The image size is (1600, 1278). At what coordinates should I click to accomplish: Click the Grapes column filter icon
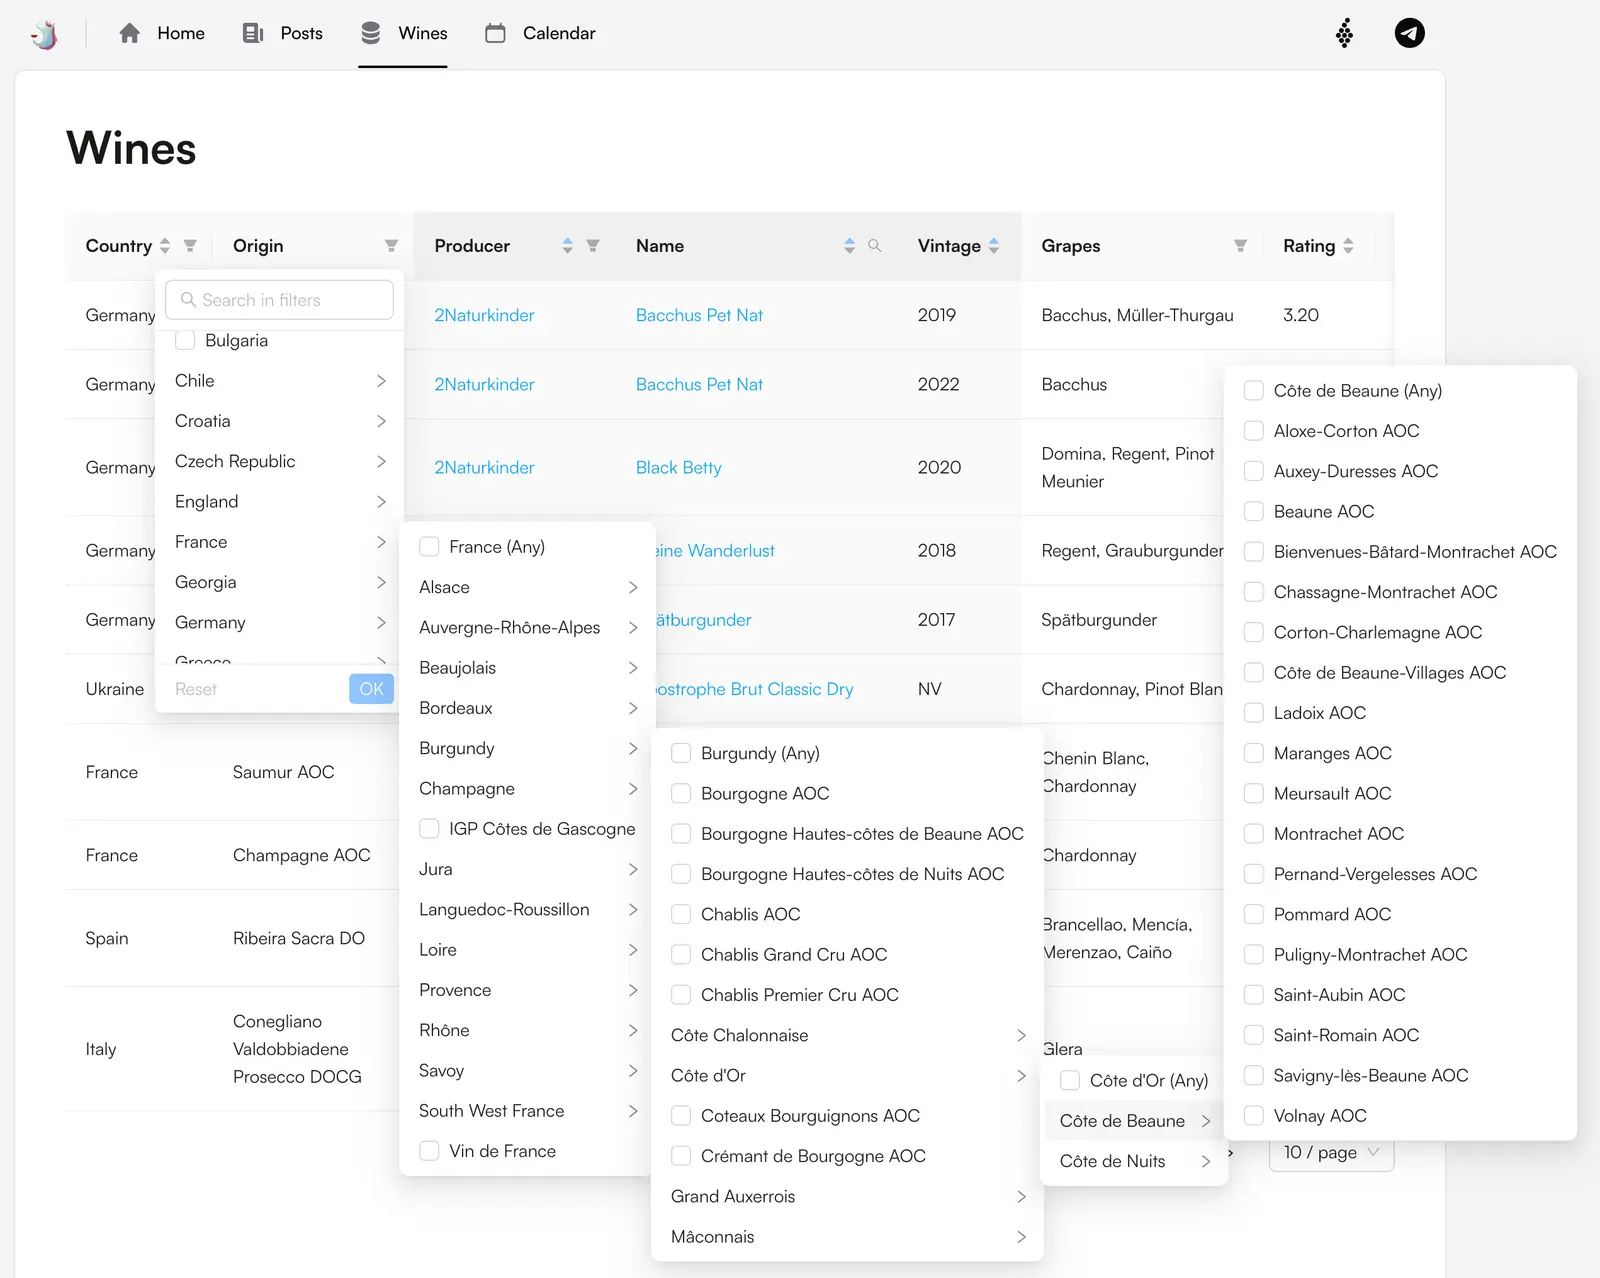[1240, 246]
